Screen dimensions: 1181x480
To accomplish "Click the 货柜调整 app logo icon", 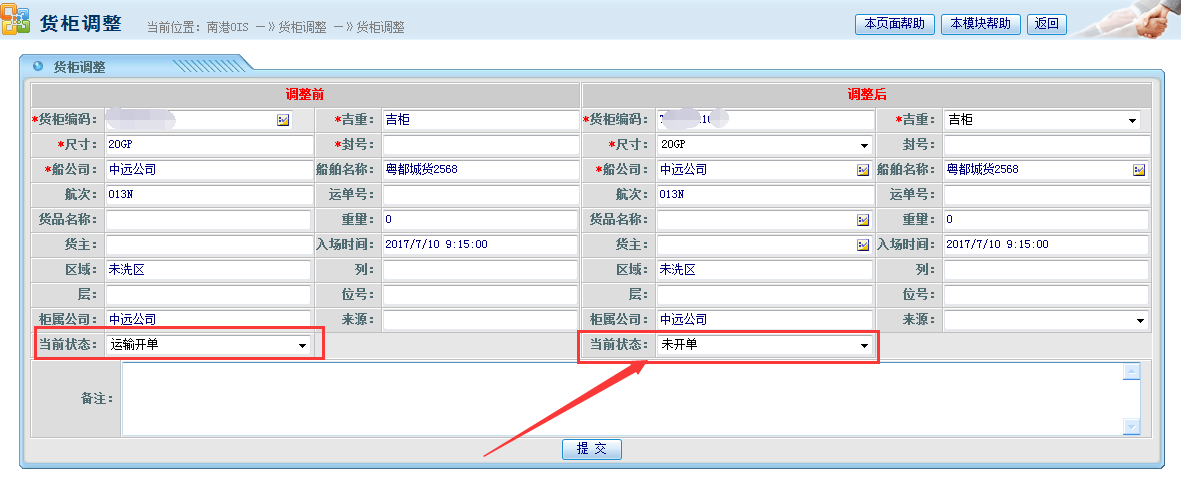I will (x=15, y=21).
